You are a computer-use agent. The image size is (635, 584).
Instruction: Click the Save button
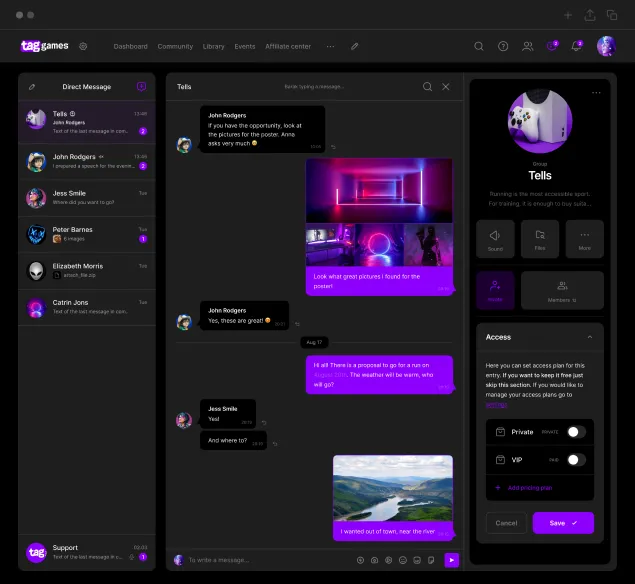tap(563, 523)
